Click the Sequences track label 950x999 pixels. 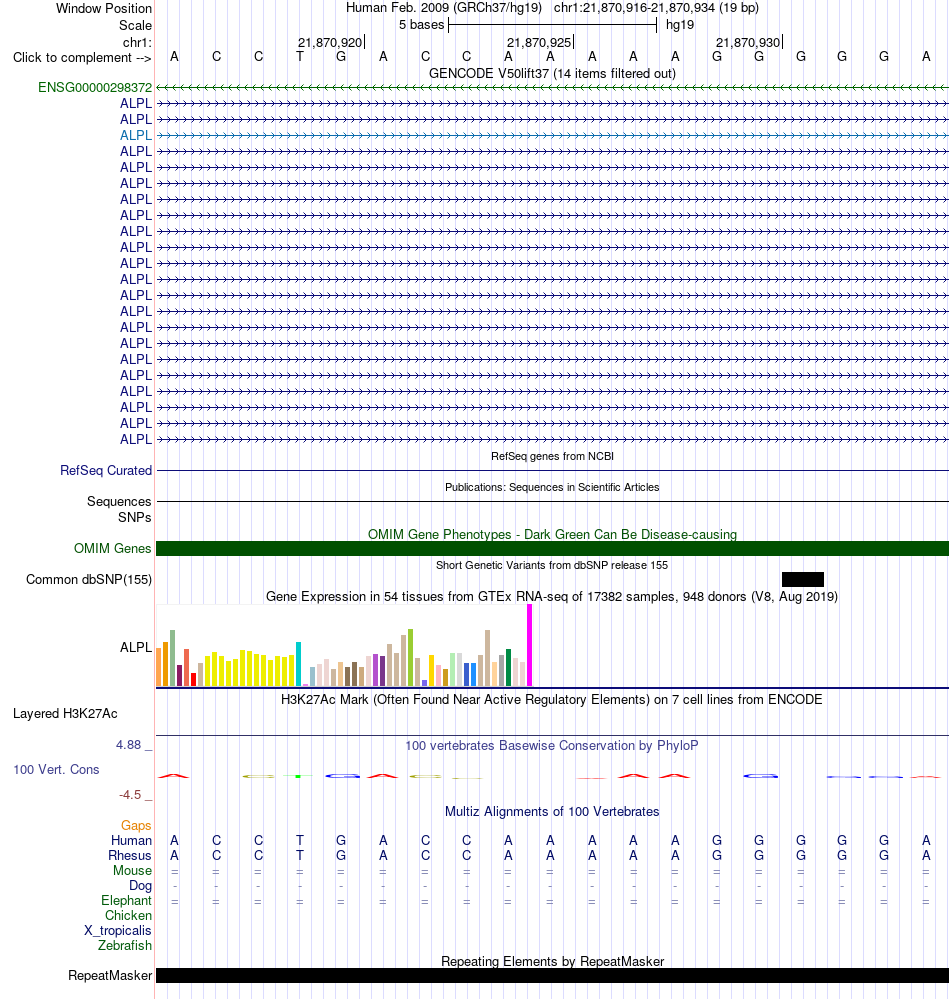click(x=119, y=501)
